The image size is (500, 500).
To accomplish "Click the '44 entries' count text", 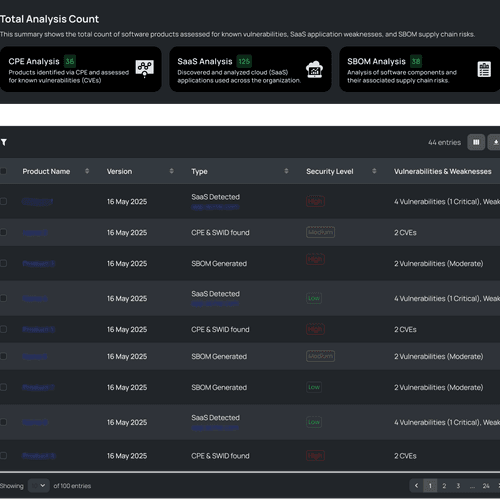I will coord(444,142).
